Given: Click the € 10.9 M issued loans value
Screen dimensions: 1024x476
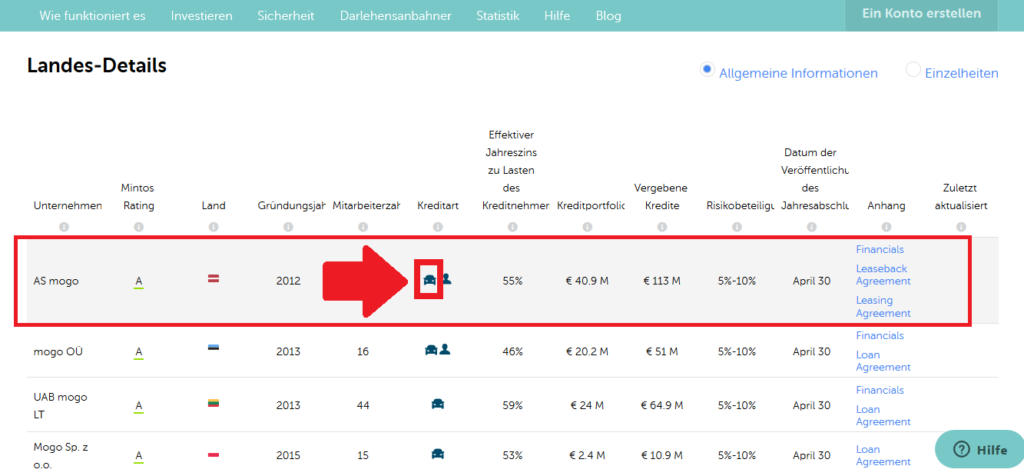Looking at the screenshot, I should point(662,455).
